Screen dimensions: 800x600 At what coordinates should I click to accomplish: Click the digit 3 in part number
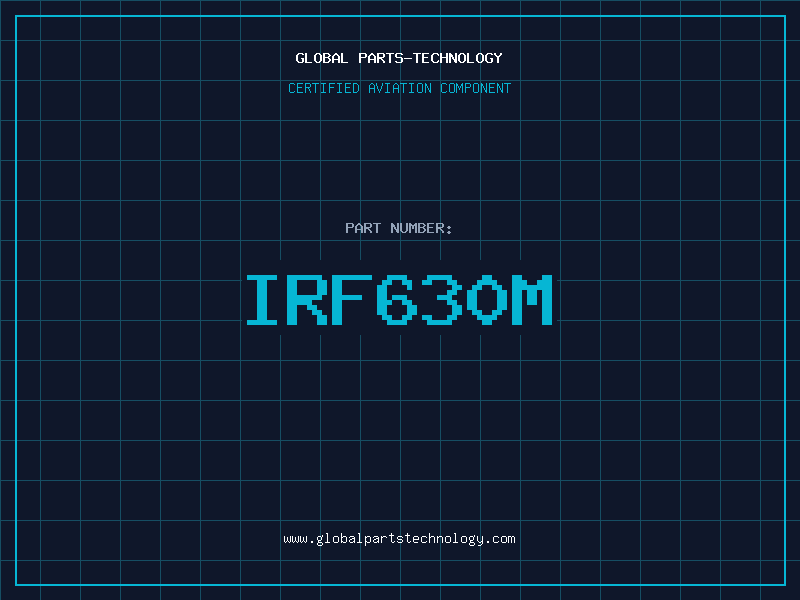pyautogui.click(x=444, y=300)
